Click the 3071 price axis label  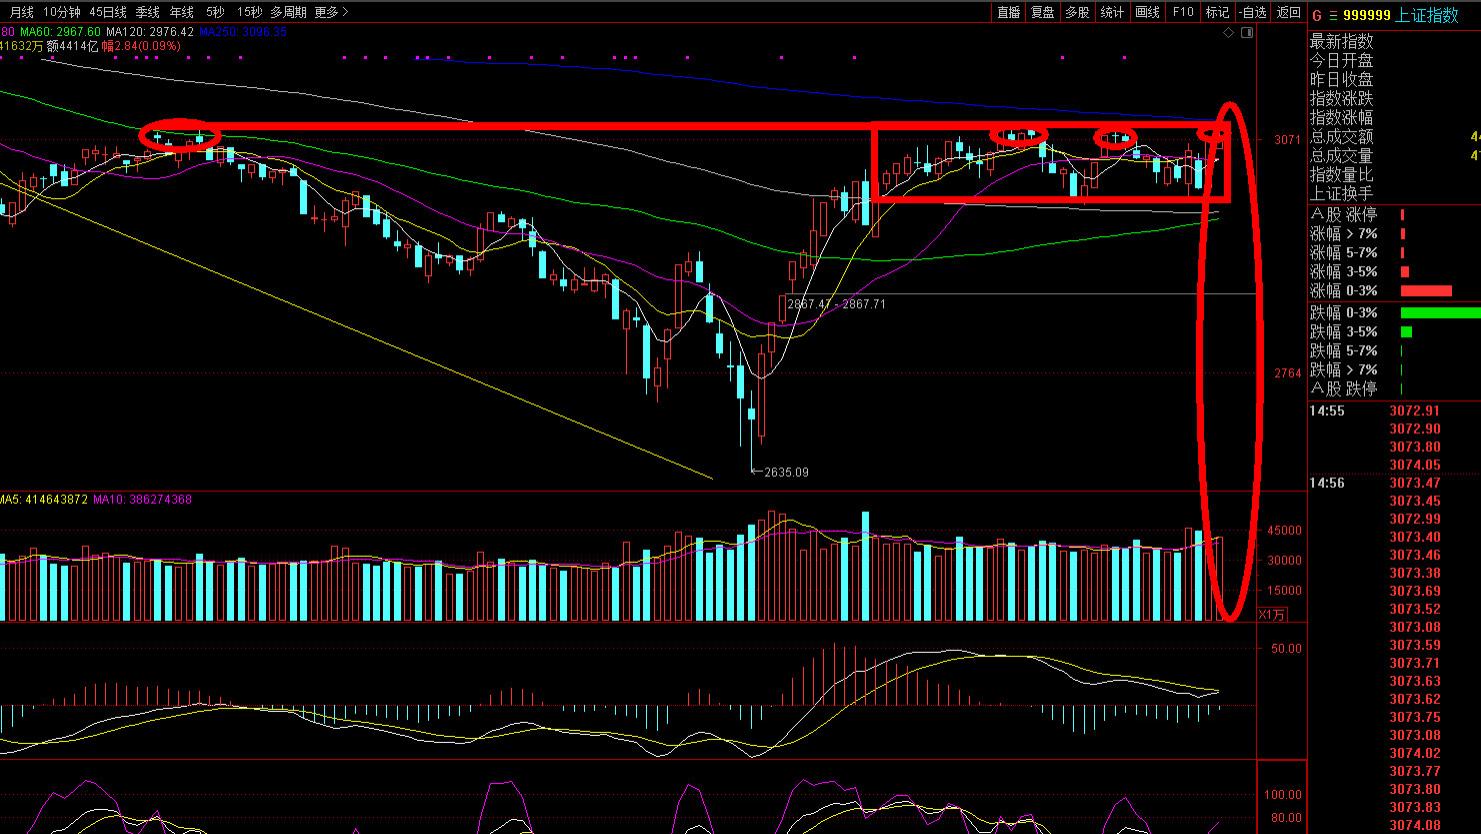(1288, 140)
